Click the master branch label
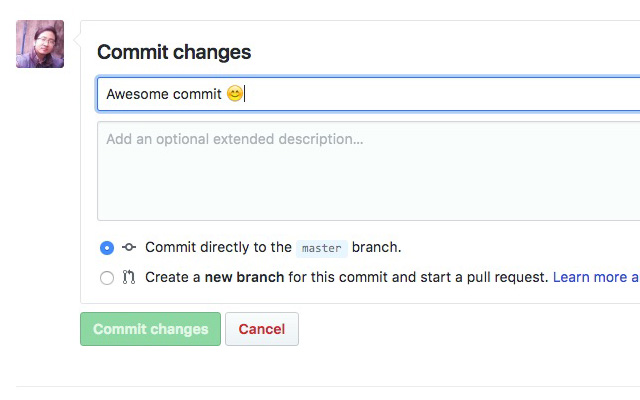This screenshot has height=400, width=640. click(322, 249)
